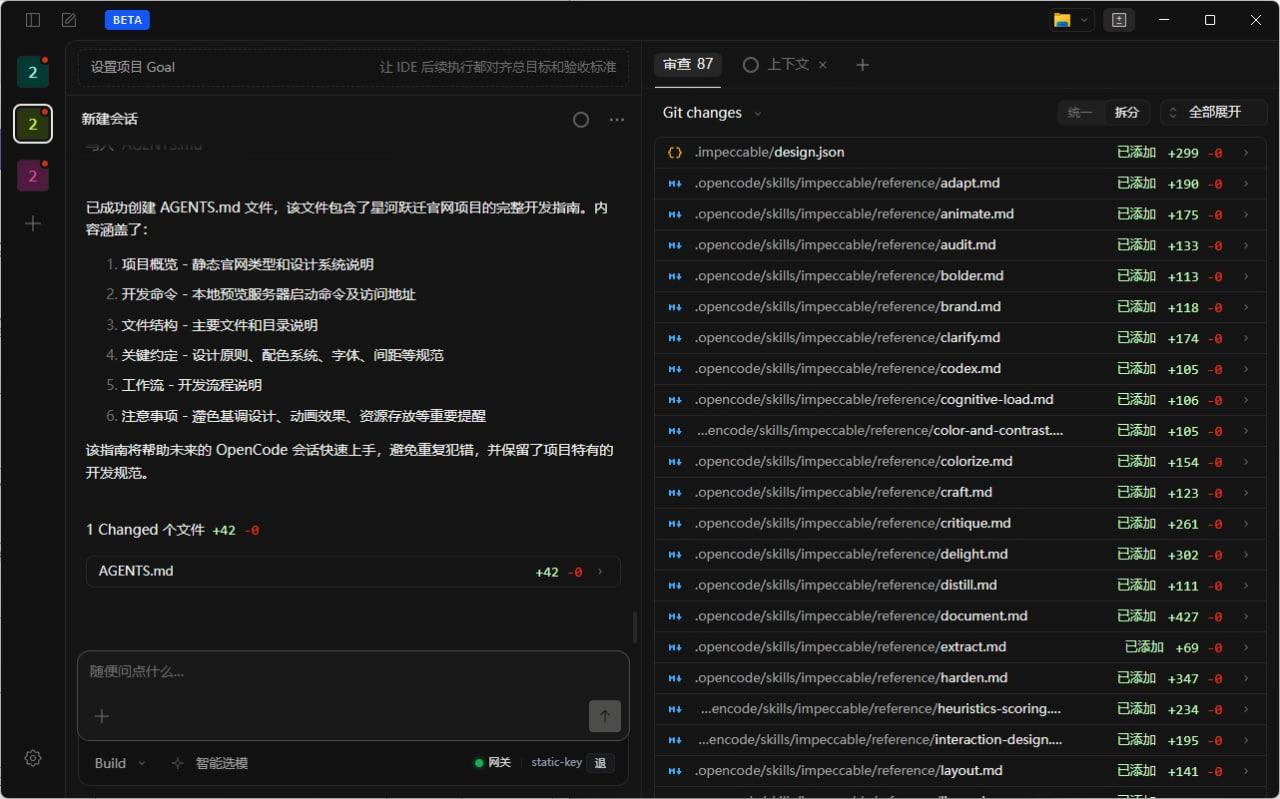Image resolution: width=1280 pixels, height=799 pixels.
Task: Open the color-and-contrast file row
Action: point(960,431)
